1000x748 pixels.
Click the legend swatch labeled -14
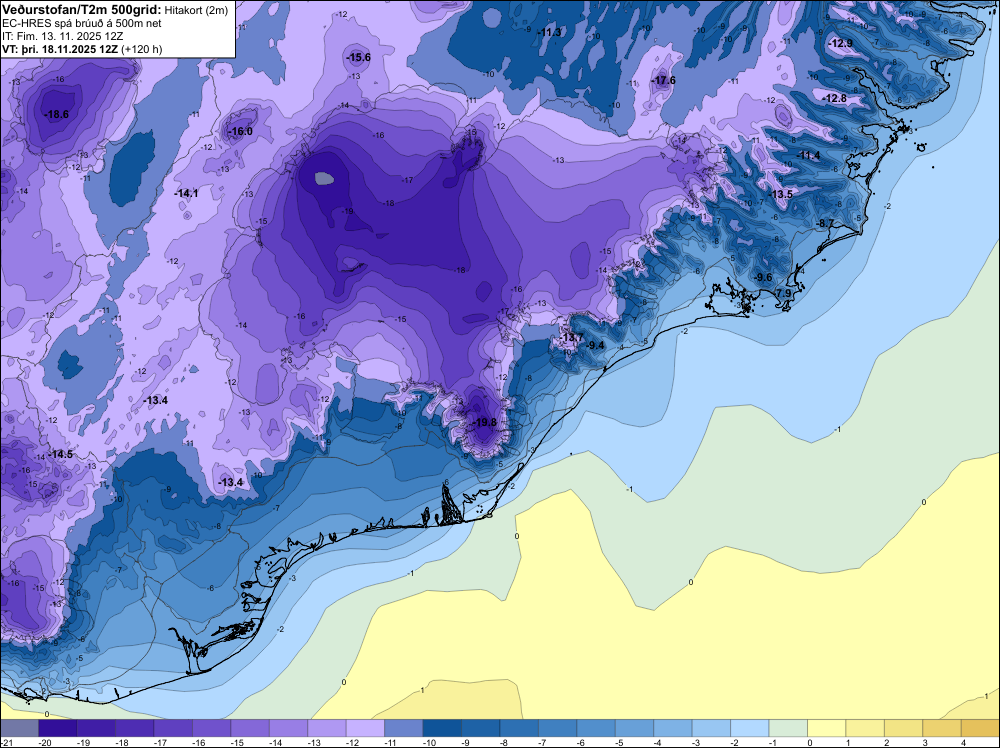coord(288,728)
